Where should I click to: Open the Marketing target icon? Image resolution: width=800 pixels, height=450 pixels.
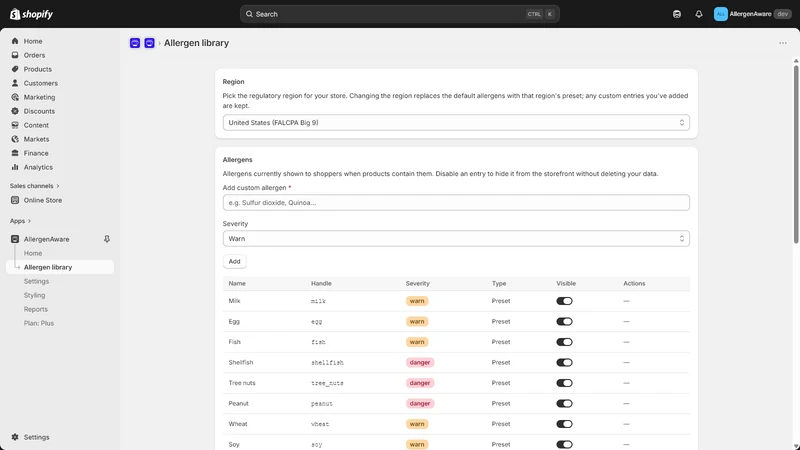click(15, 97)
